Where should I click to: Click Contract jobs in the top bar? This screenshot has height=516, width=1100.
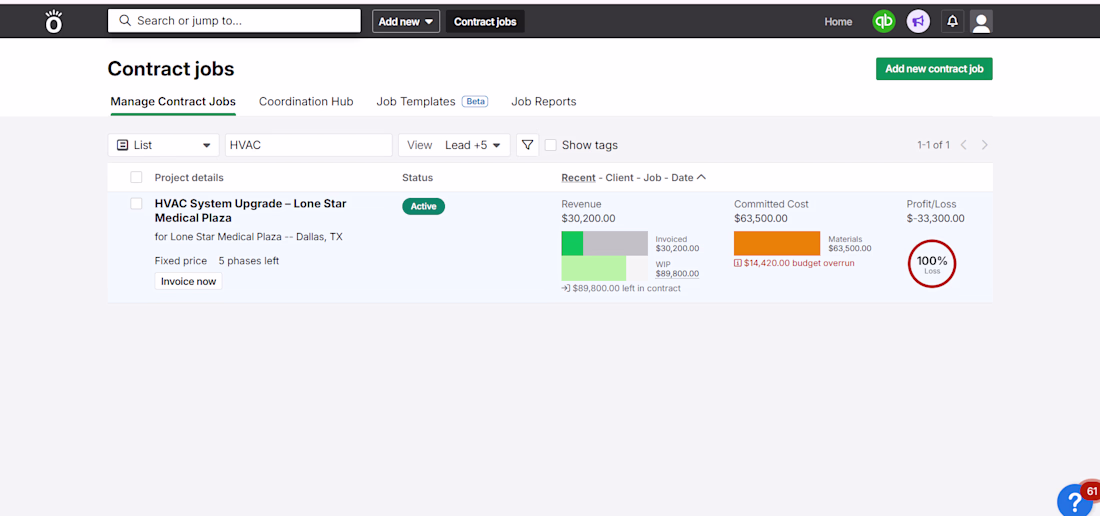[485, 22]
